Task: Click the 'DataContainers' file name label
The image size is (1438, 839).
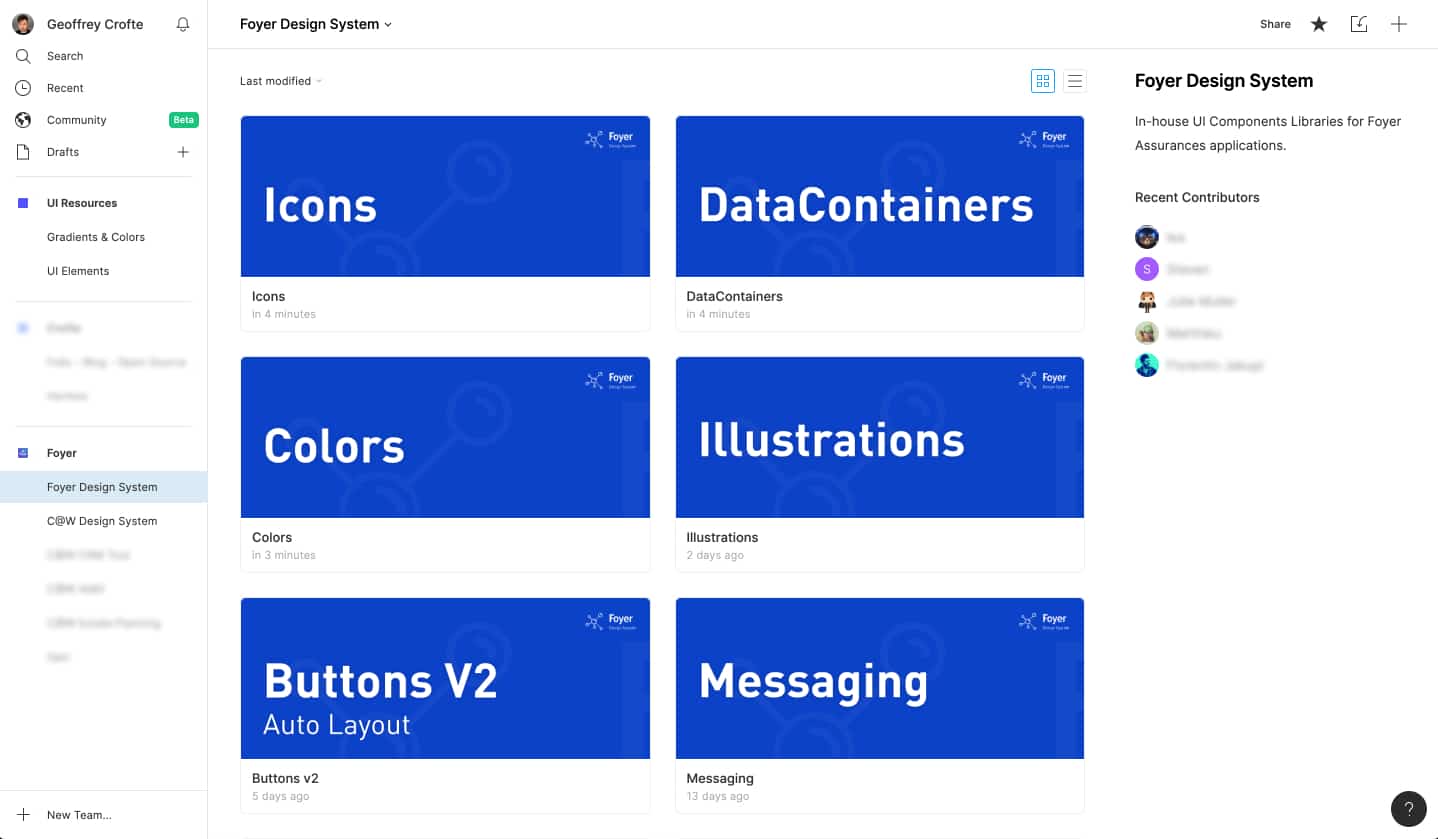Action: tap(735, 296)
